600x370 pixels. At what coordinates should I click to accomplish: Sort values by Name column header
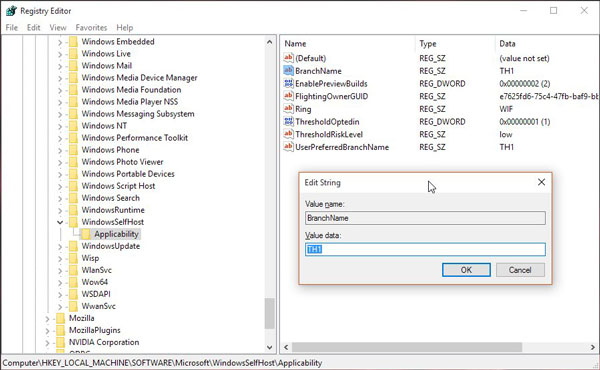(x=347, y=44)
